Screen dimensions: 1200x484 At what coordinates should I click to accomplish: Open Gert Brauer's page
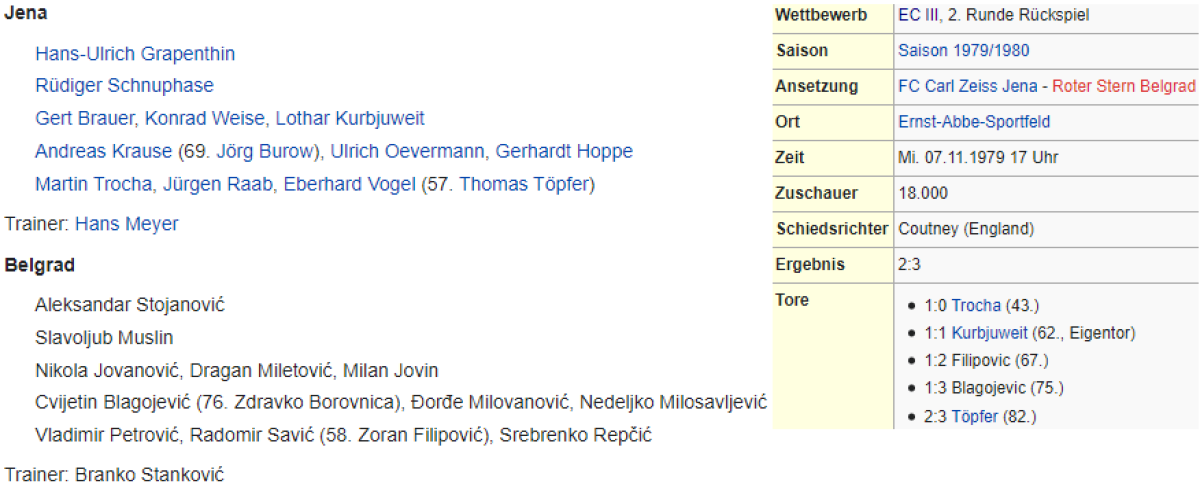[85, 119]
